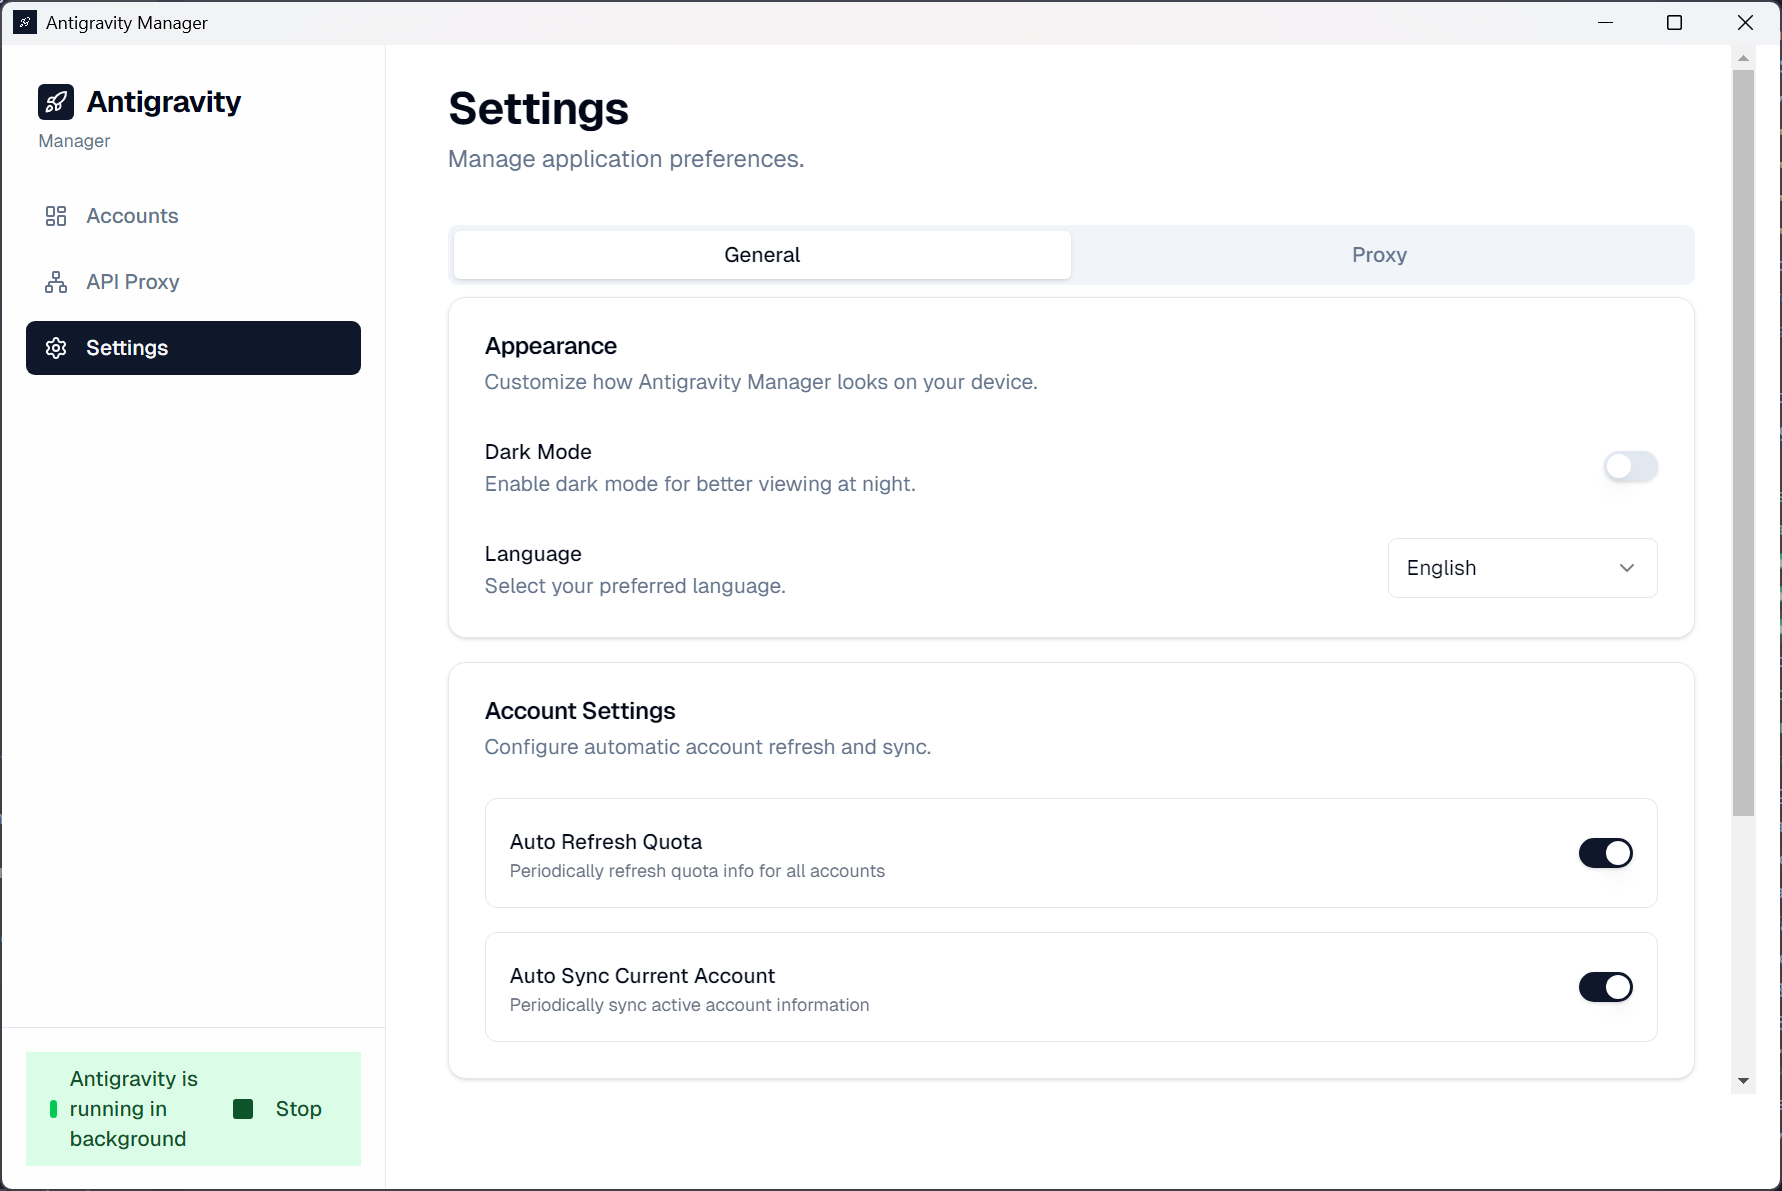Click the running status indicator icon
Image resolution: width=1782 pixels, height=1191 pixels.
tap(53, 1108)
